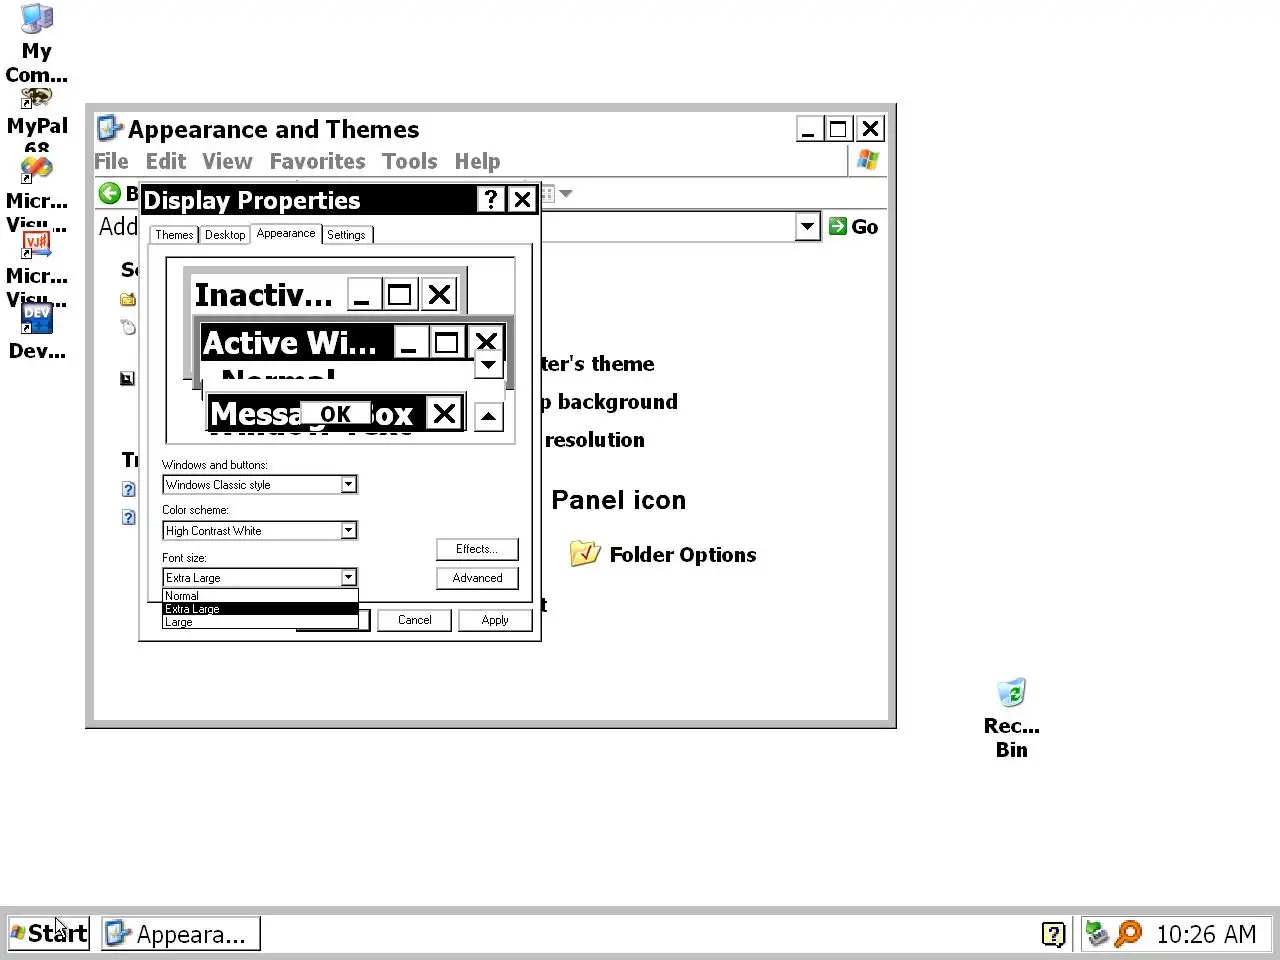Click the Start button
1280x960 pixels.
(49, 933)
